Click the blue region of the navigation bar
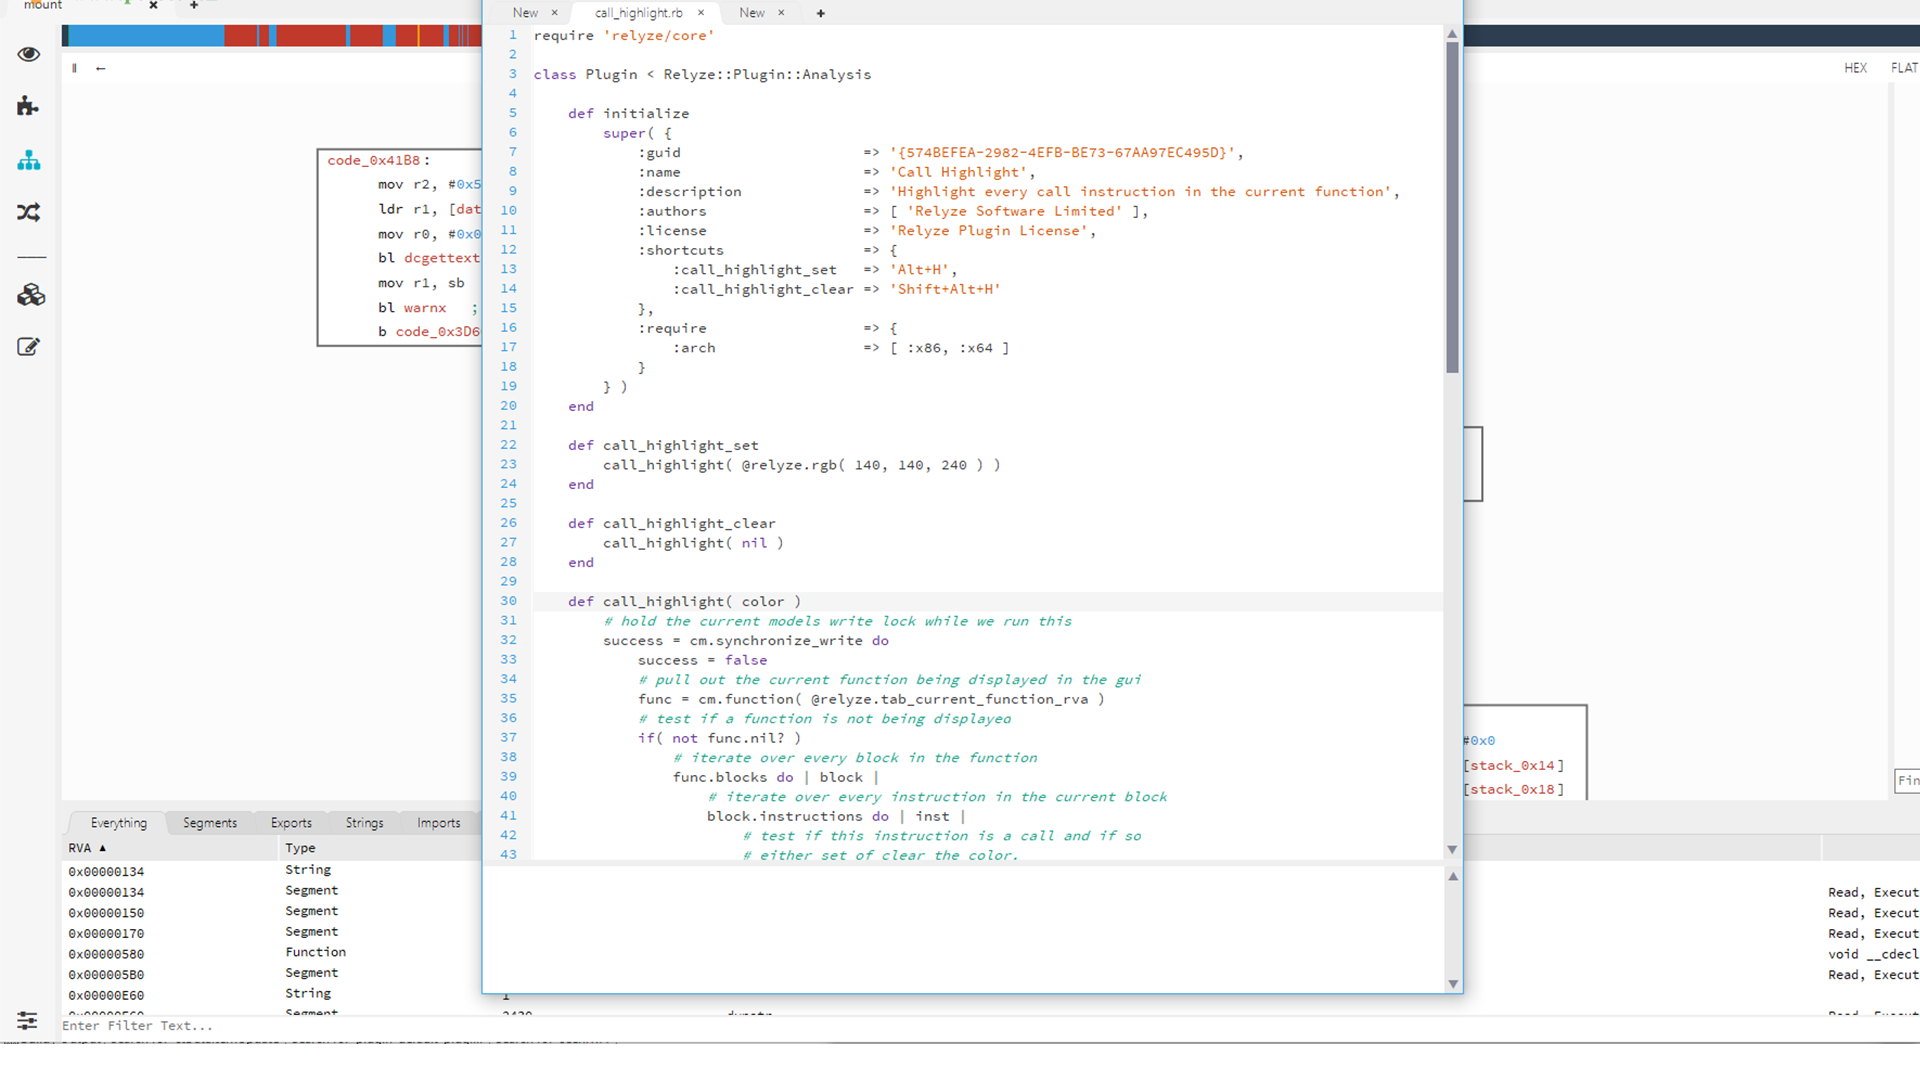Viewport: 1920px width, 1080px height. coord(146,36)
